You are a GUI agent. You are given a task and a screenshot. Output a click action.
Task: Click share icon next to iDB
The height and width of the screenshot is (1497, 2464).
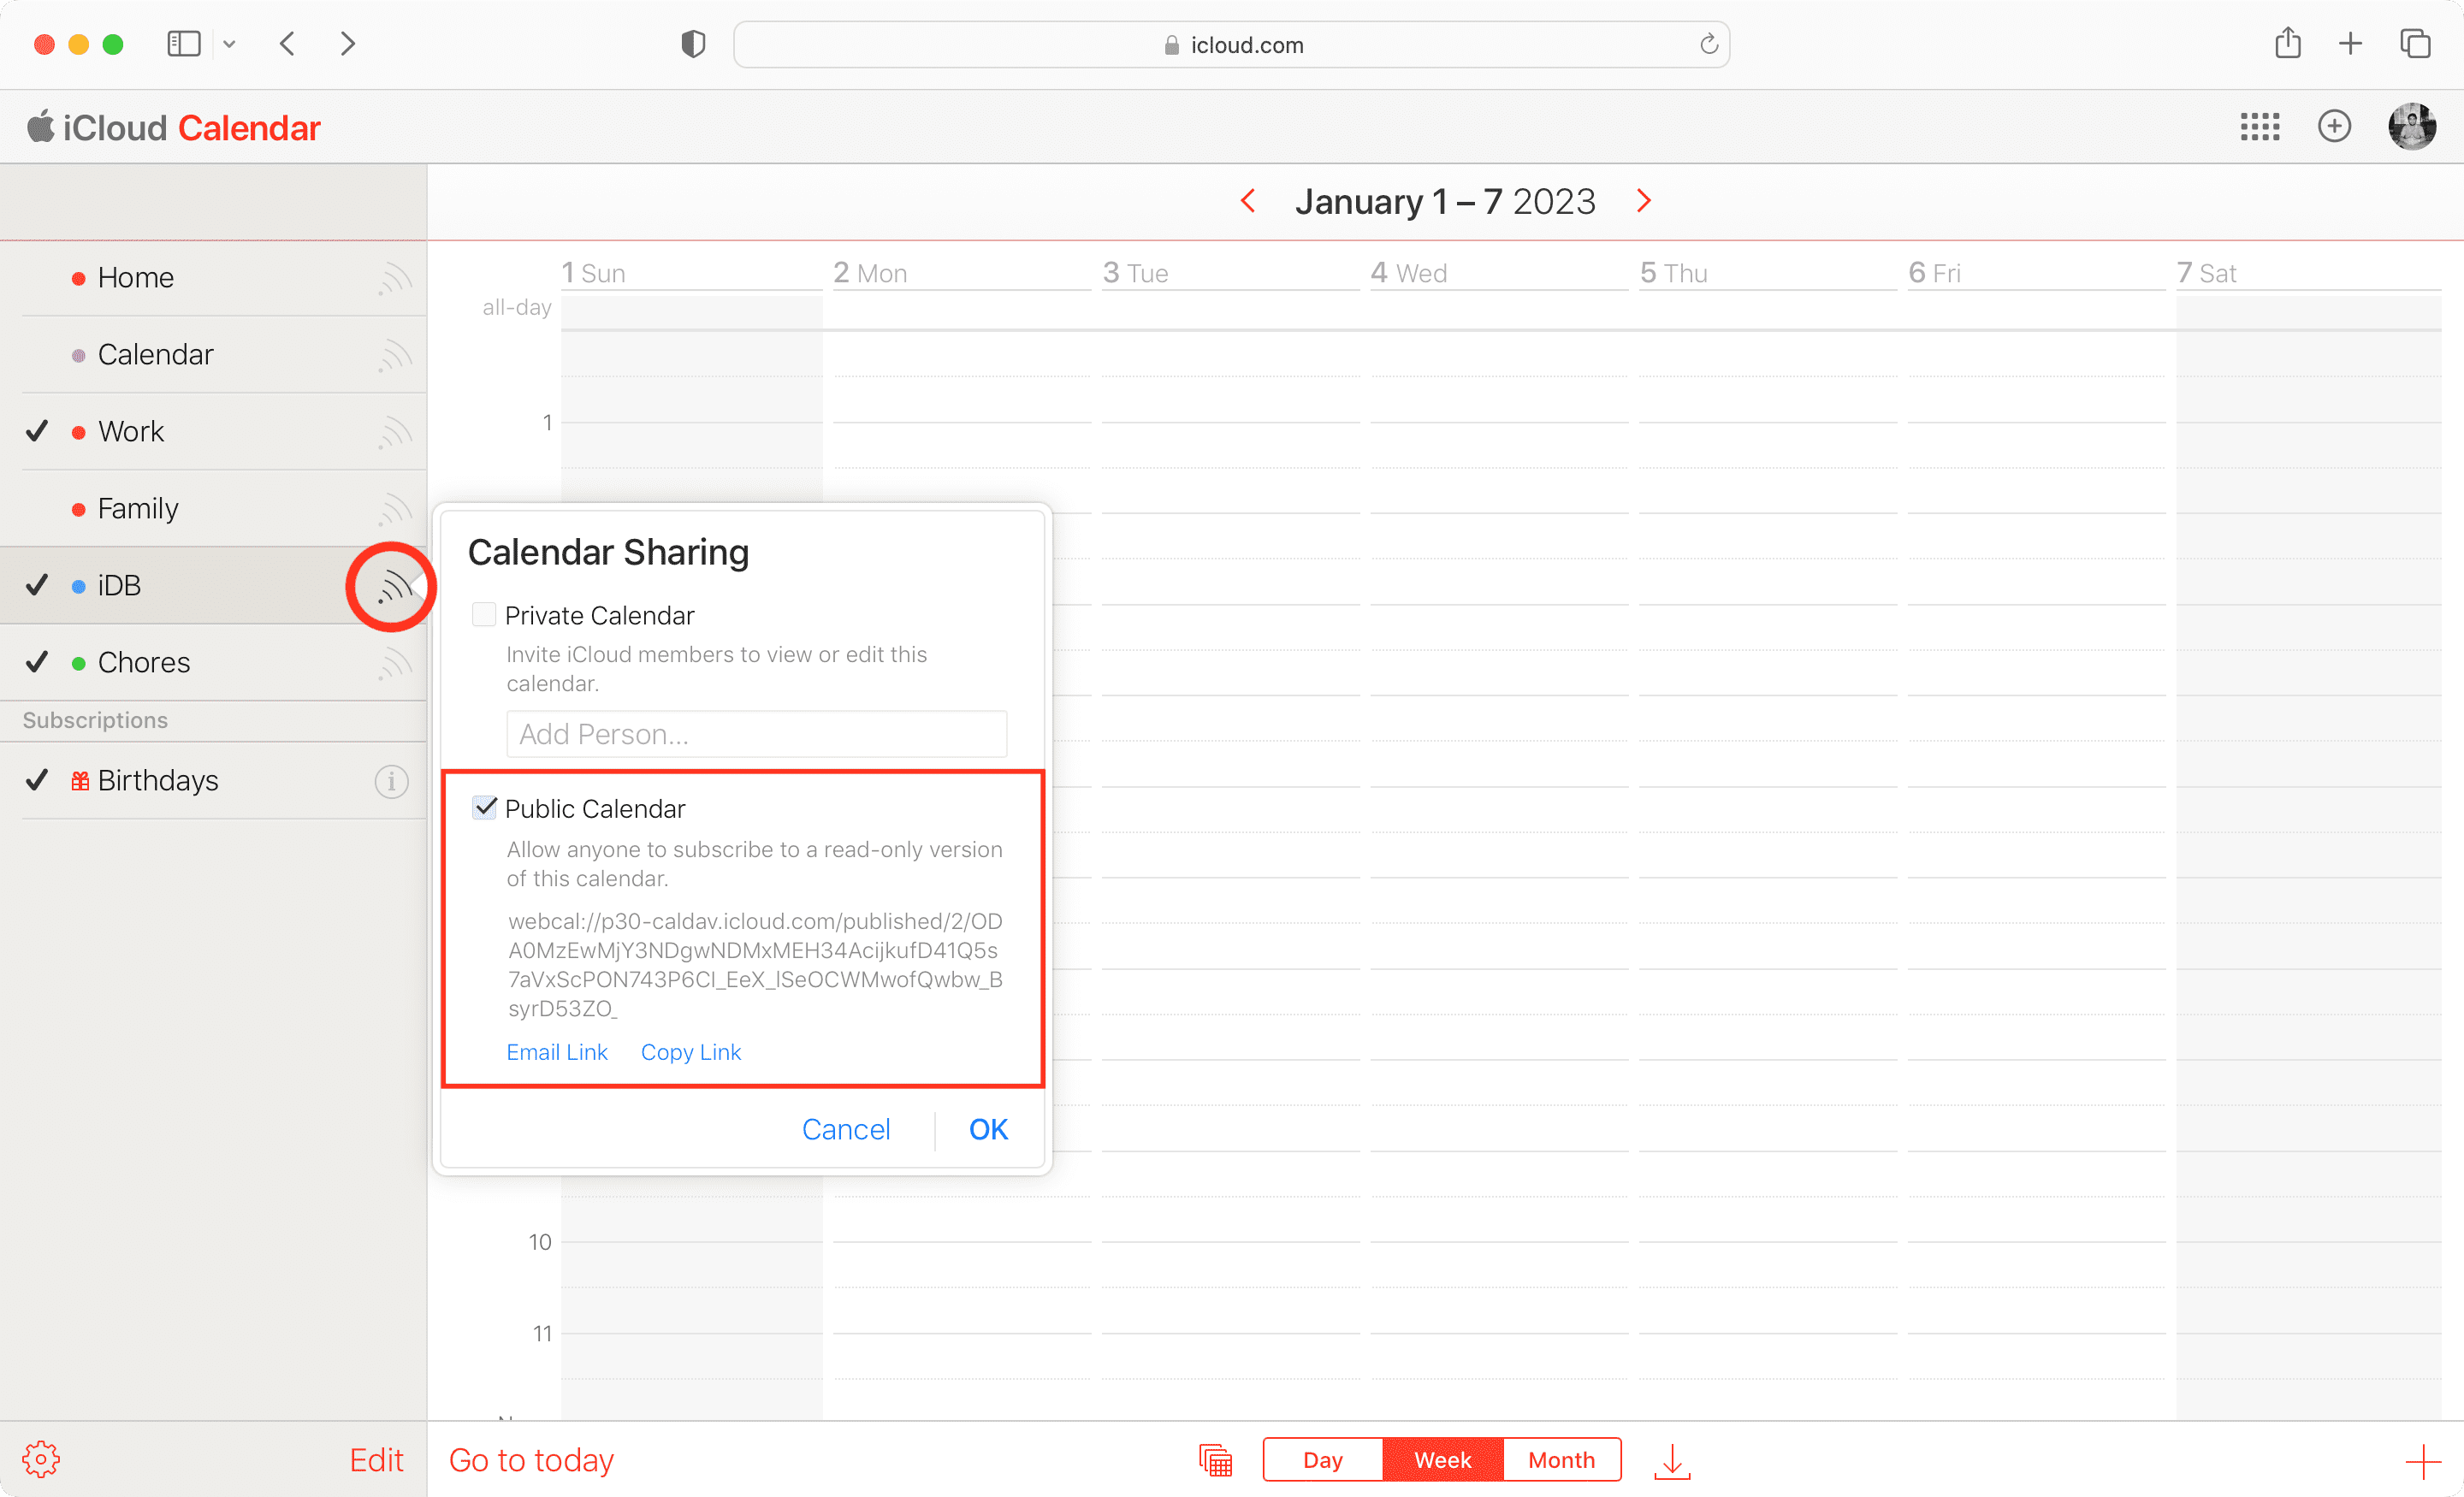394,586
